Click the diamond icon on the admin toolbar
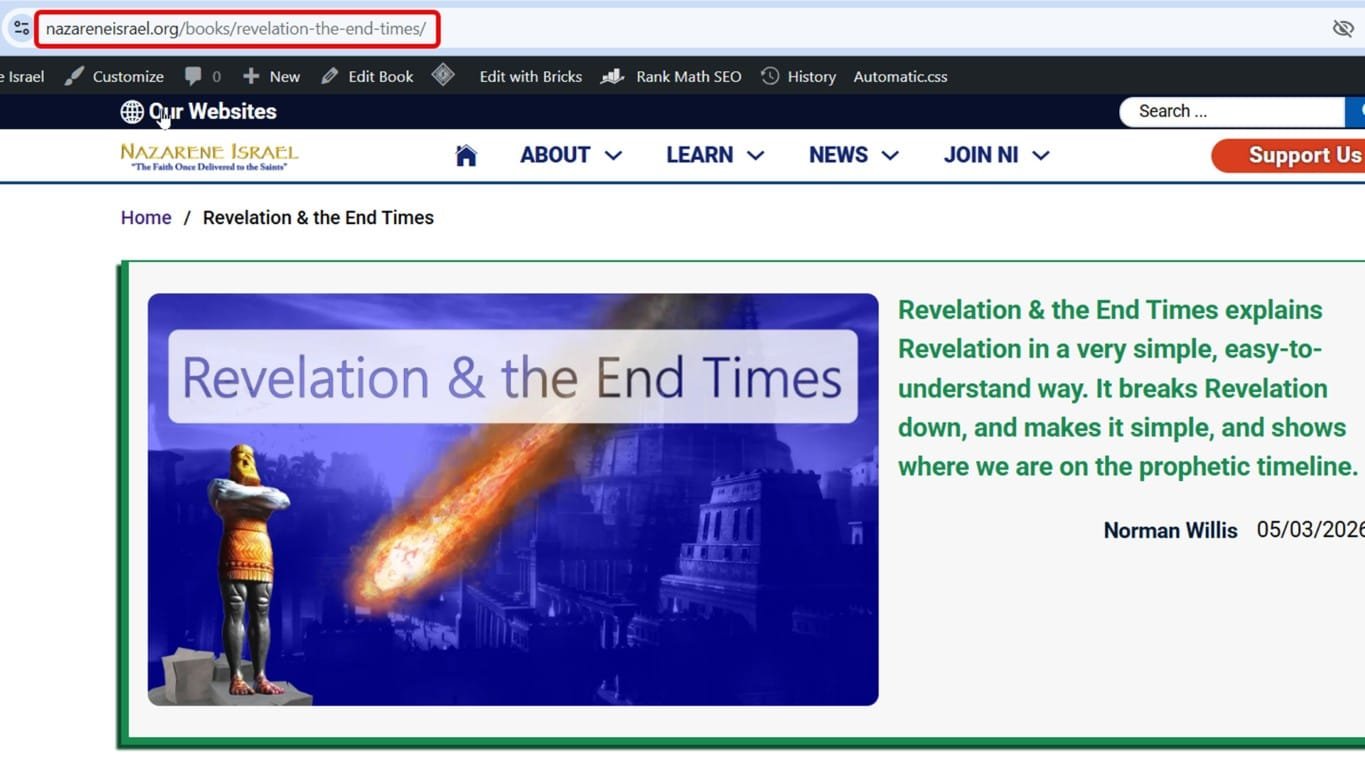 tap(443, 75)
